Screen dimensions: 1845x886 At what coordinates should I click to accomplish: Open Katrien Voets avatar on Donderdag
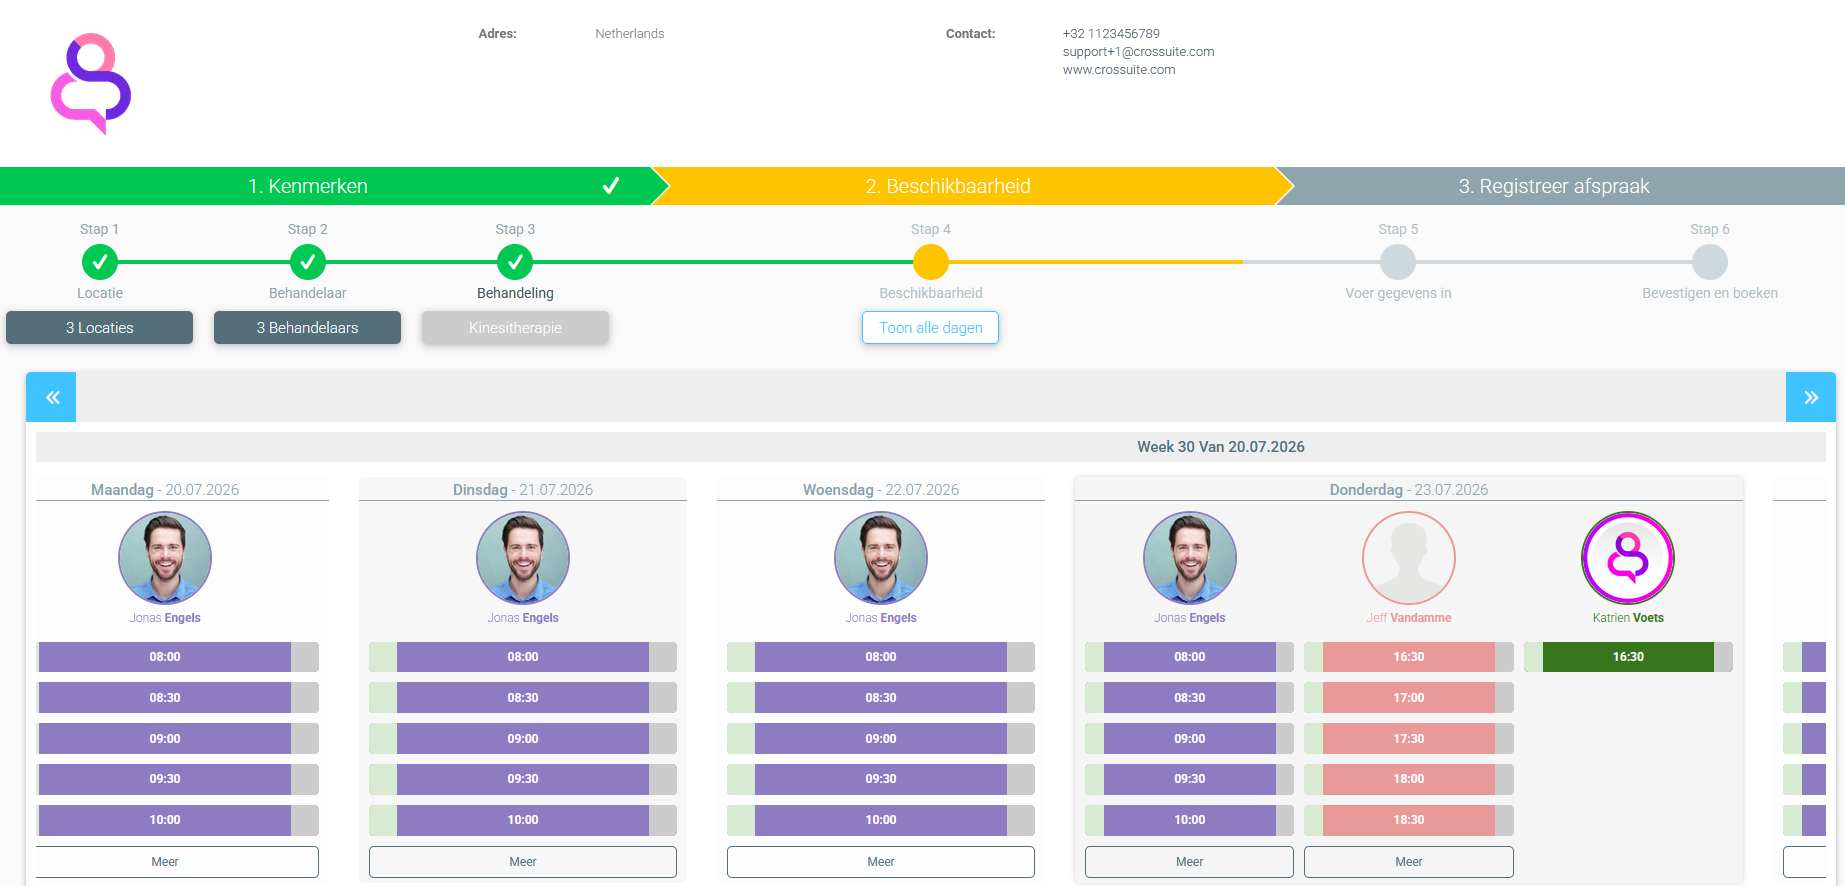tap(1628, 558)
